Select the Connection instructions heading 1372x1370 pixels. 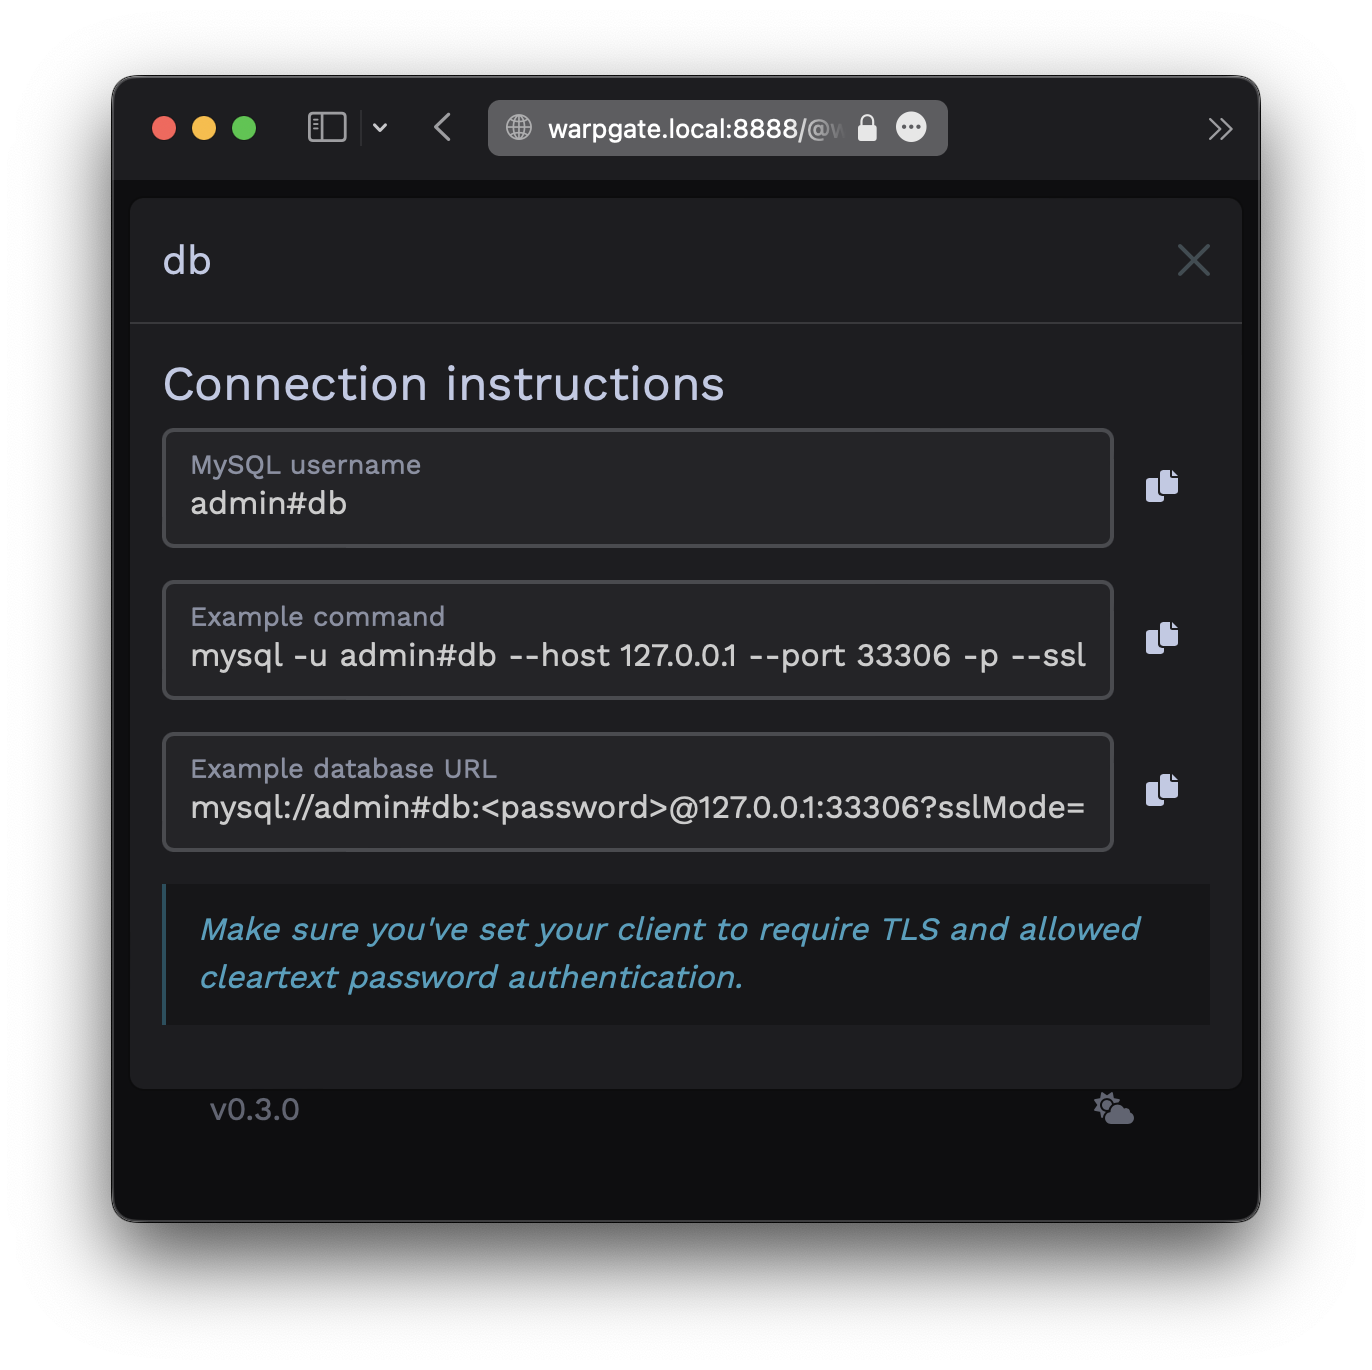tap(444, 383)
